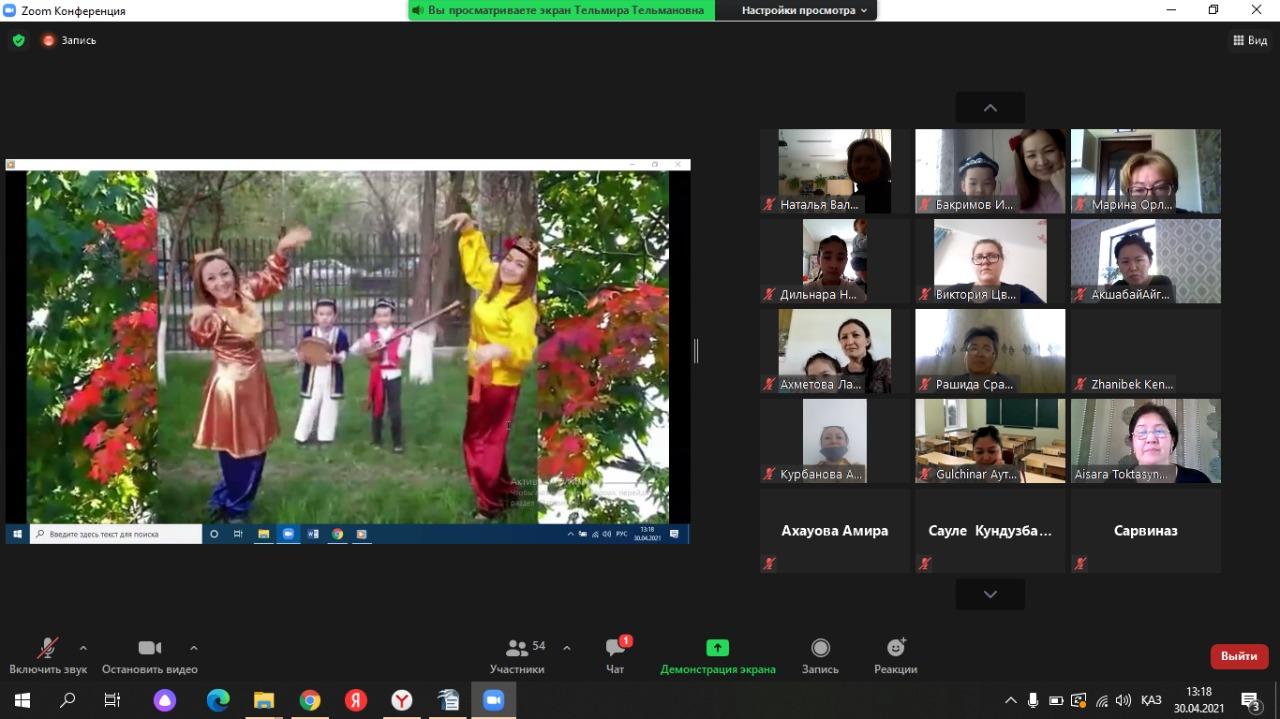
Task: Open the Настройки просмотра dropdown
Action: pyautogui.click(x=804, y=10)
